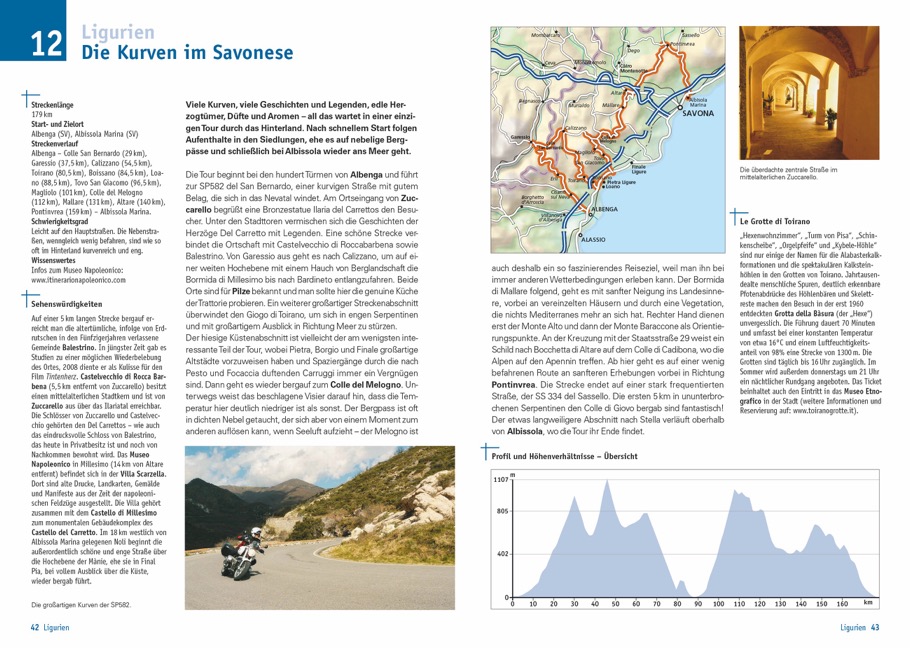
Task: Click the cross marker beside Le Grotte di Toirano
Action: coord(738,214)
